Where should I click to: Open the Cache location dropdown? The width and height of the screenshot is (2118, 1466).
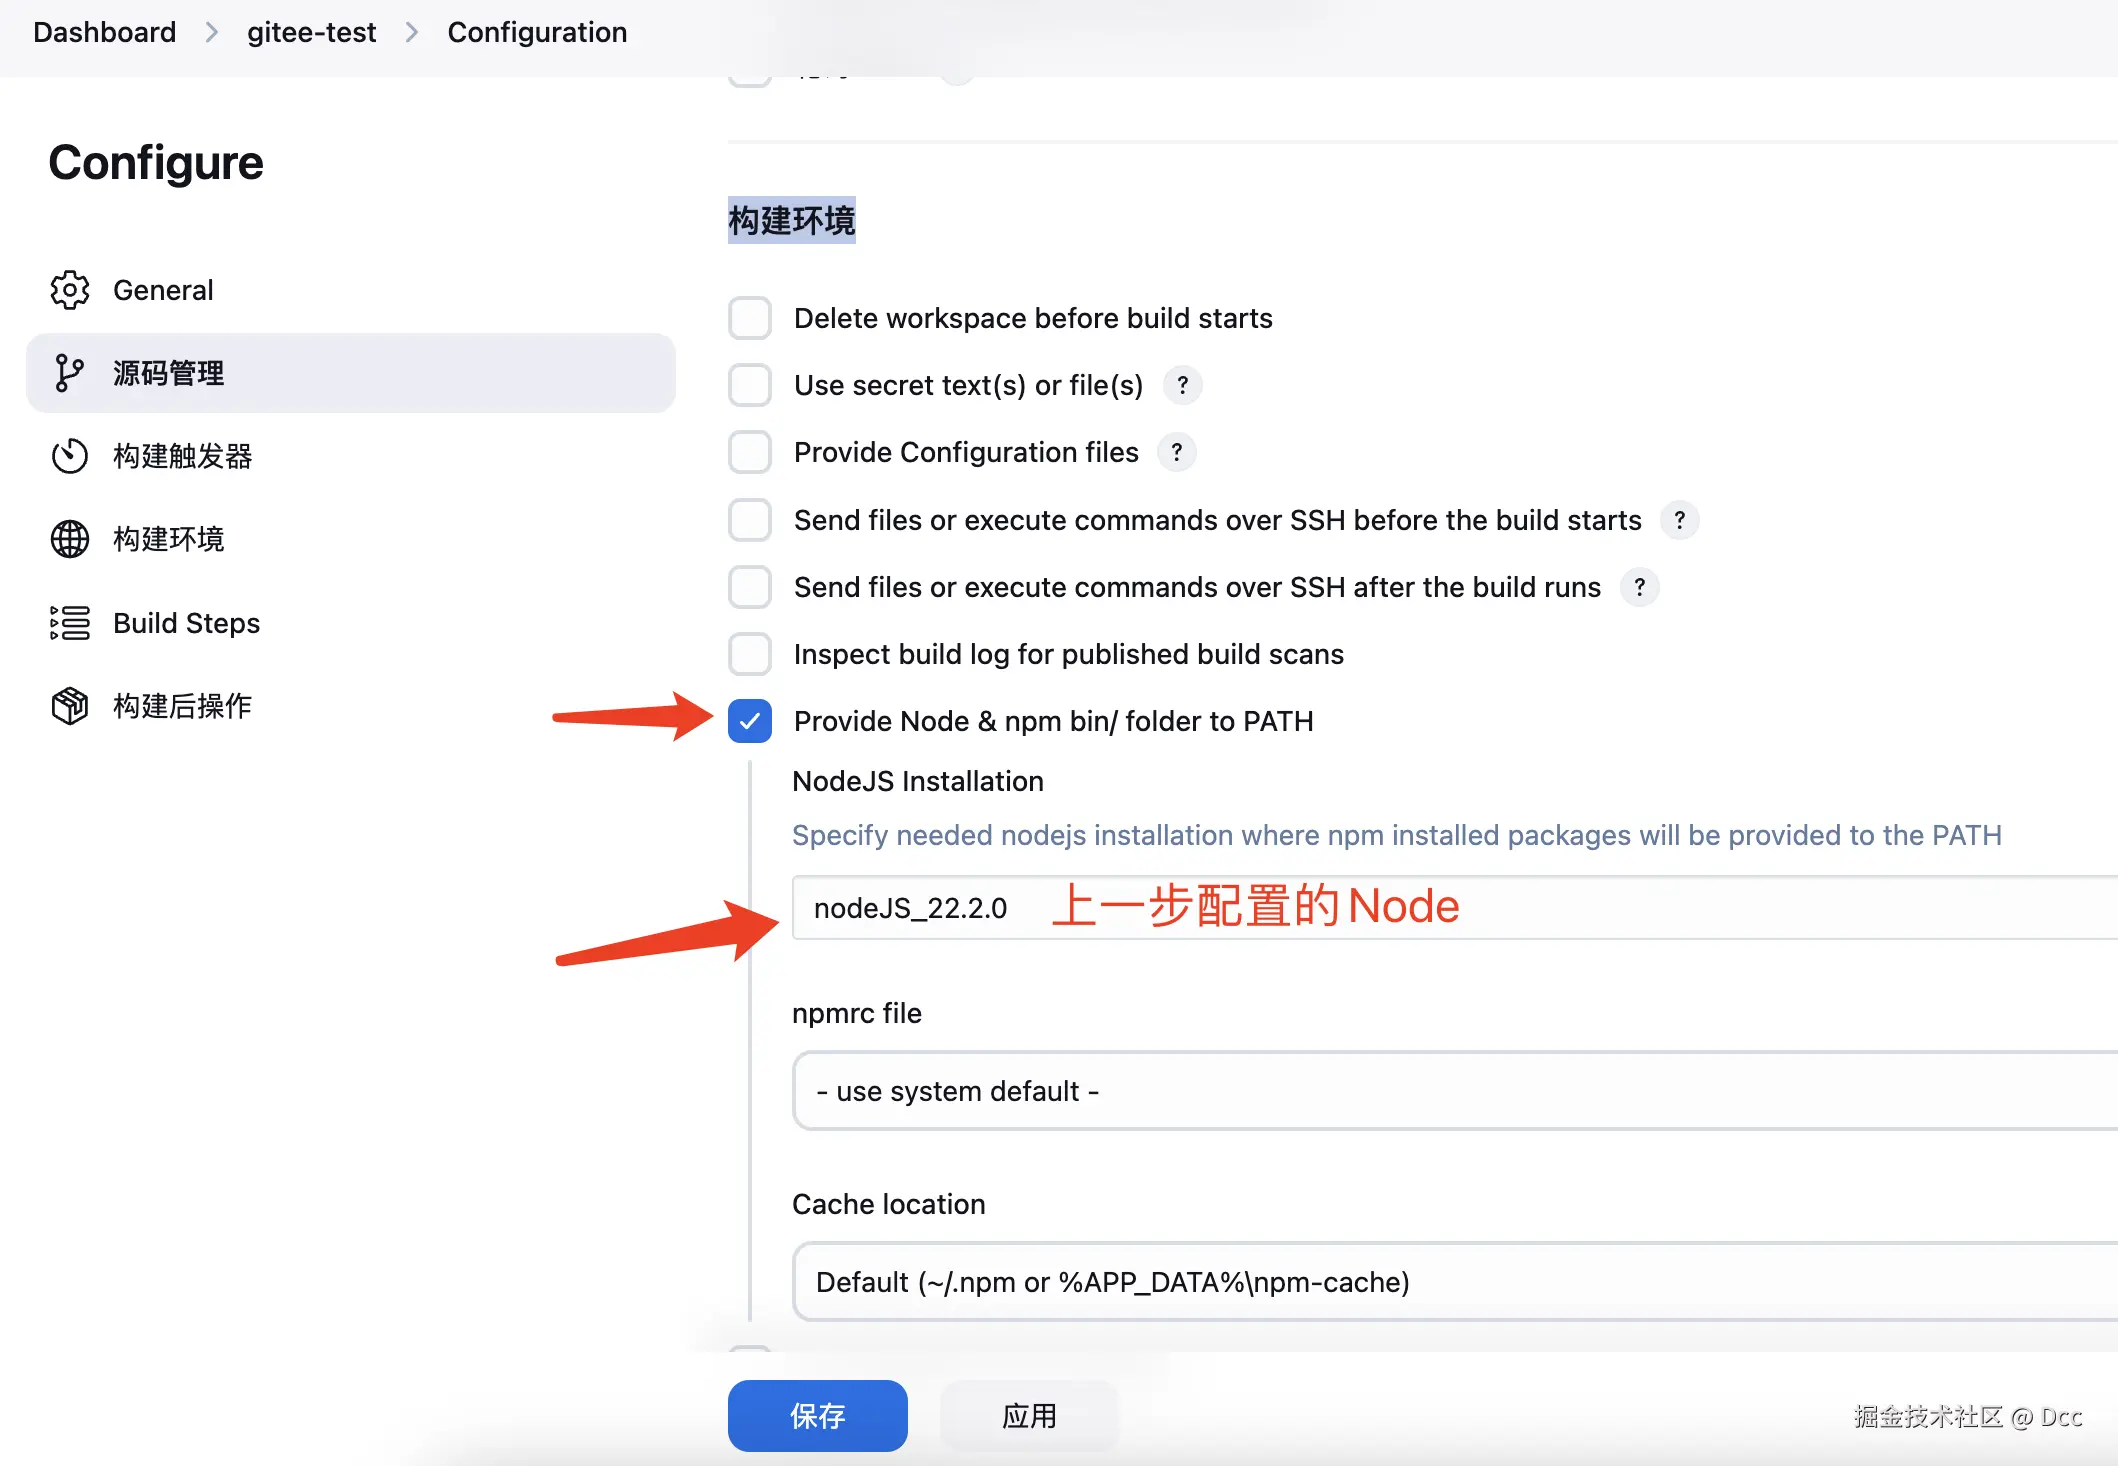pyautogui.click(x=1450, y=1282)
